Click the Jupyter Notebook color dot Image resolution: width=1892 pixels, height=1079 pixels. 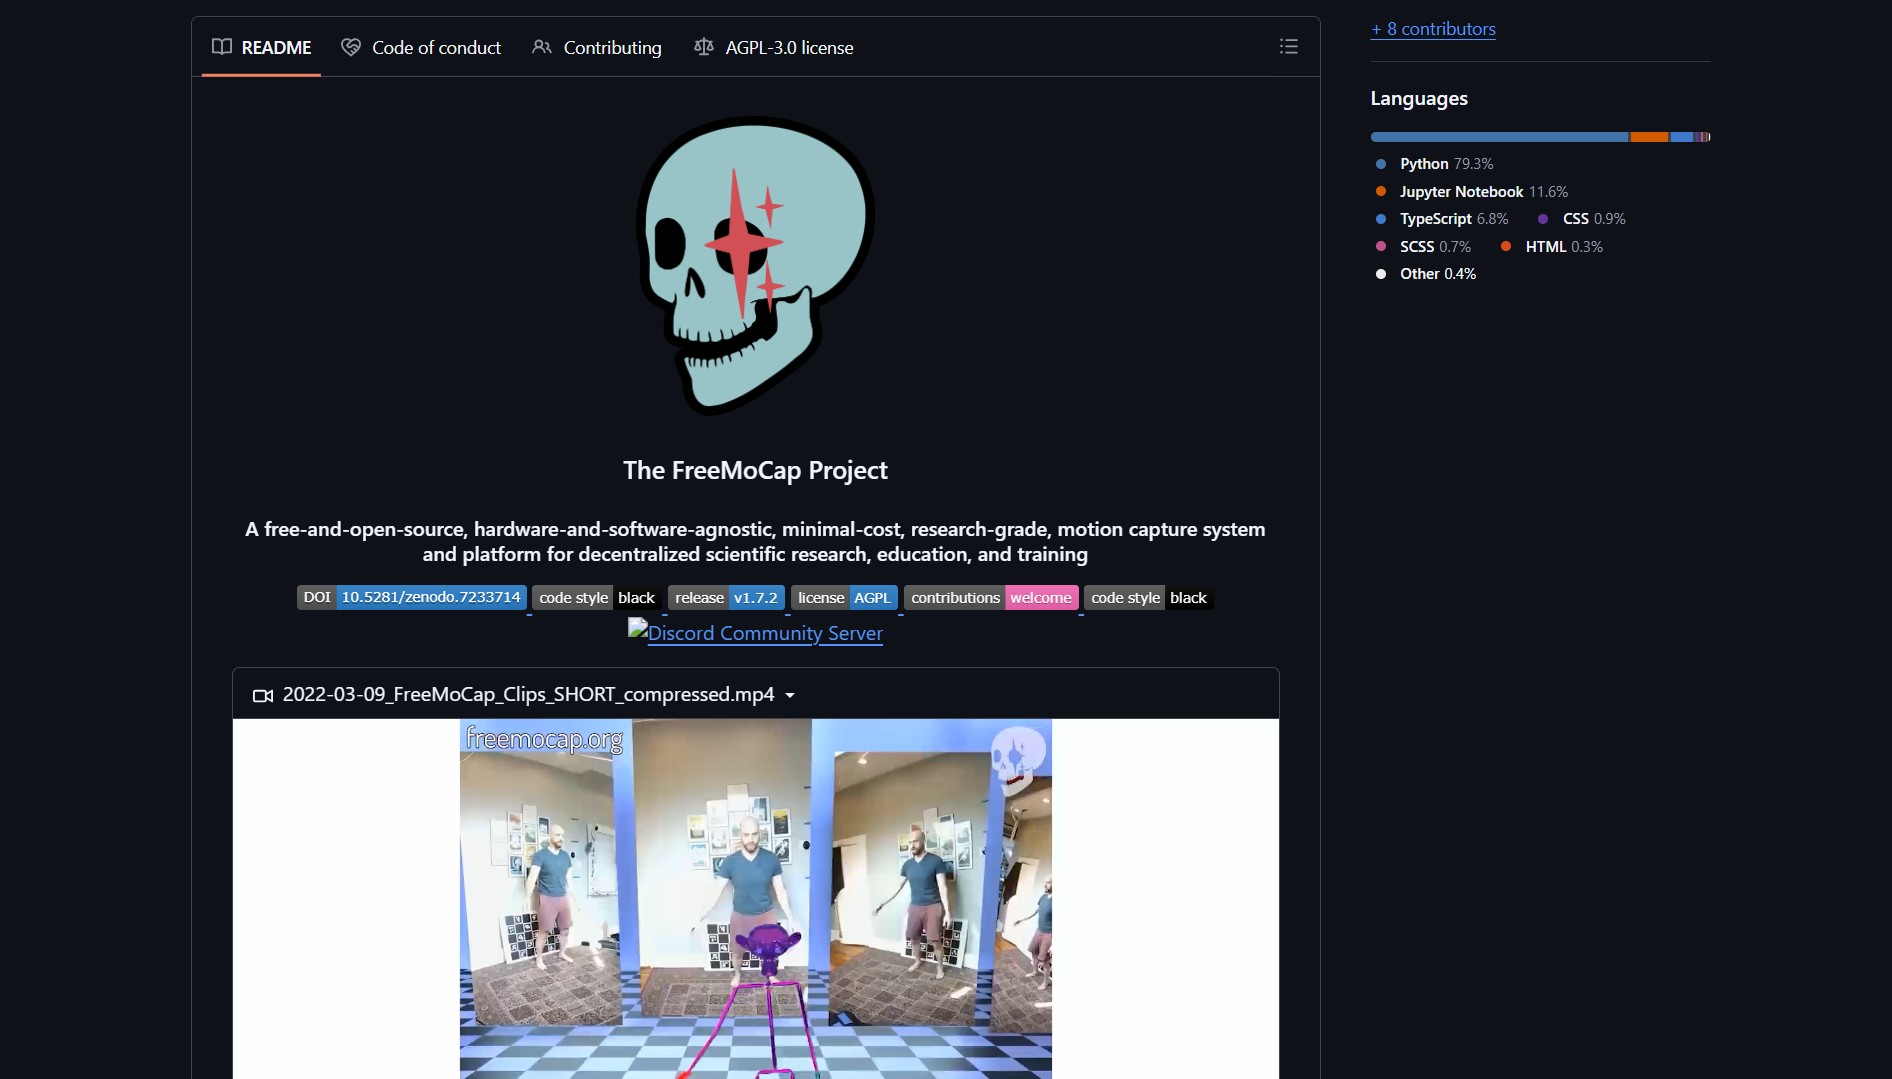pyautogui.click(x=1381, y=191)
